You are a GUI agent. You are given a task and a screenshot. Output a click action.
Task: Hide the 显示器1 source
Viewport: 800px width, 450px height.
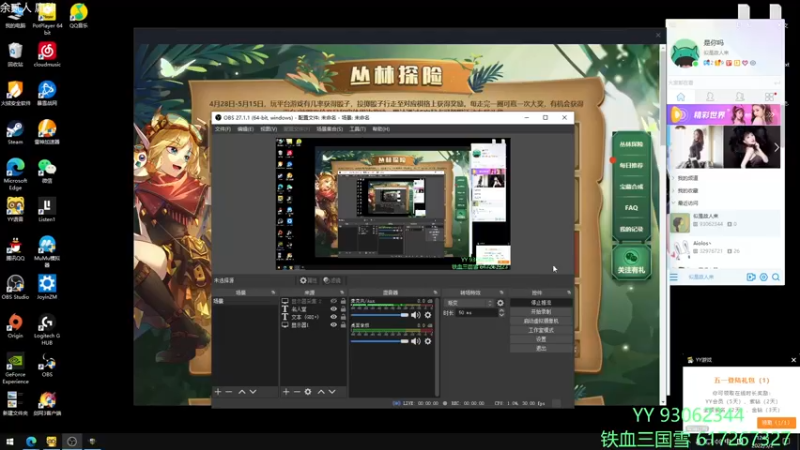coord(334,324)
